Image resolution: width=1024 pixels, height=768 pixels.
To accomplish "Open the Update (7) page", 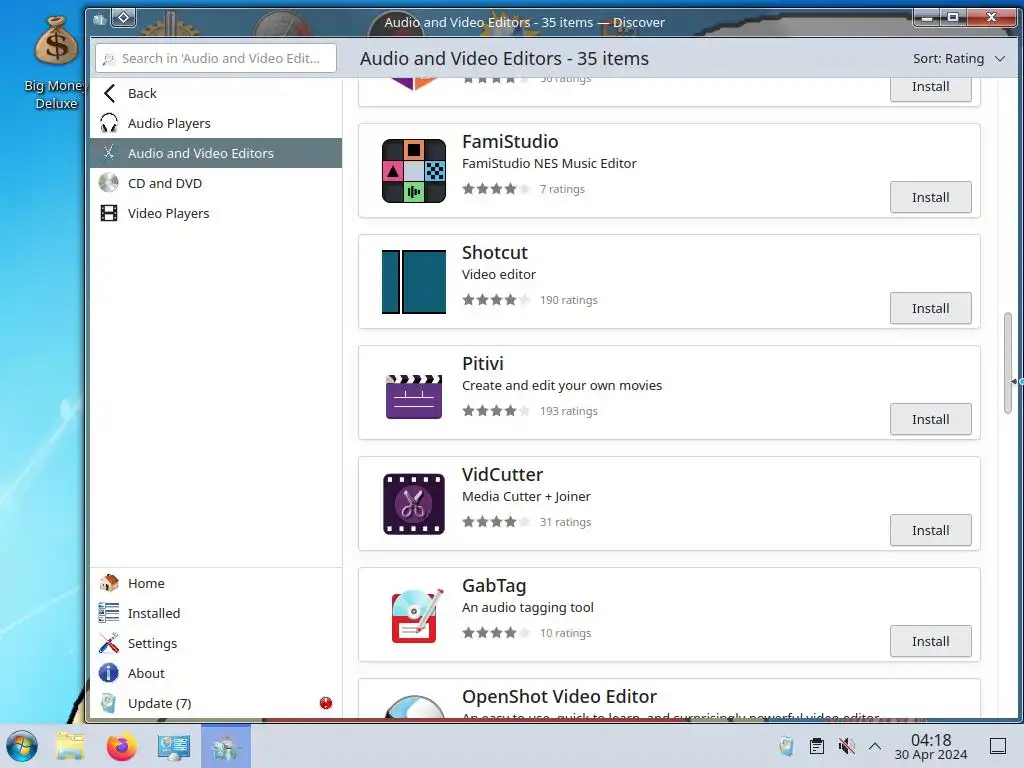I will click(216, 703).
